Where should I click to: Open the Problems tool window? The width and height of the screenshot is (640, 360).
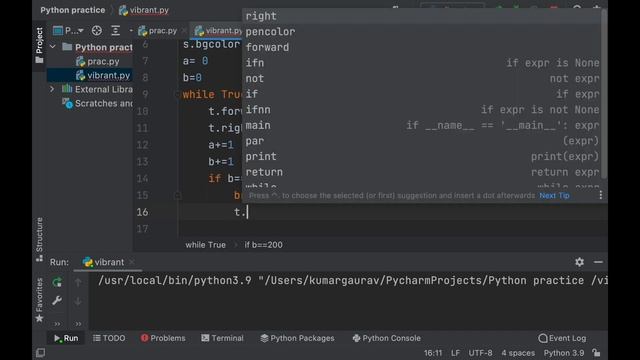click(x=163, y=338)
